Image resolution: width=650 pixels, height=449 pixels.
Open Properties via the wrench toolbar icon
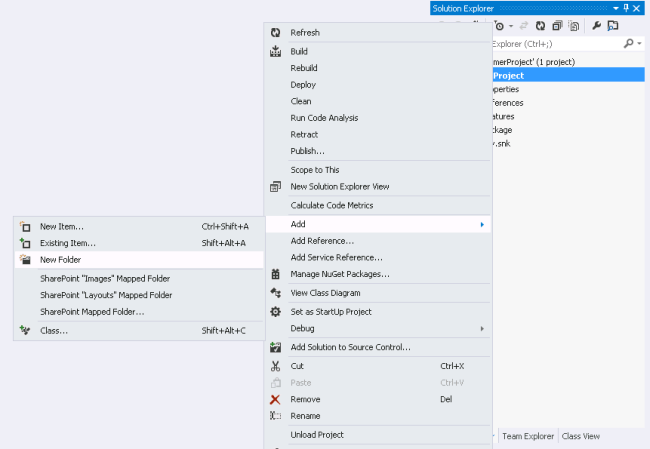[x=595, y=25]
